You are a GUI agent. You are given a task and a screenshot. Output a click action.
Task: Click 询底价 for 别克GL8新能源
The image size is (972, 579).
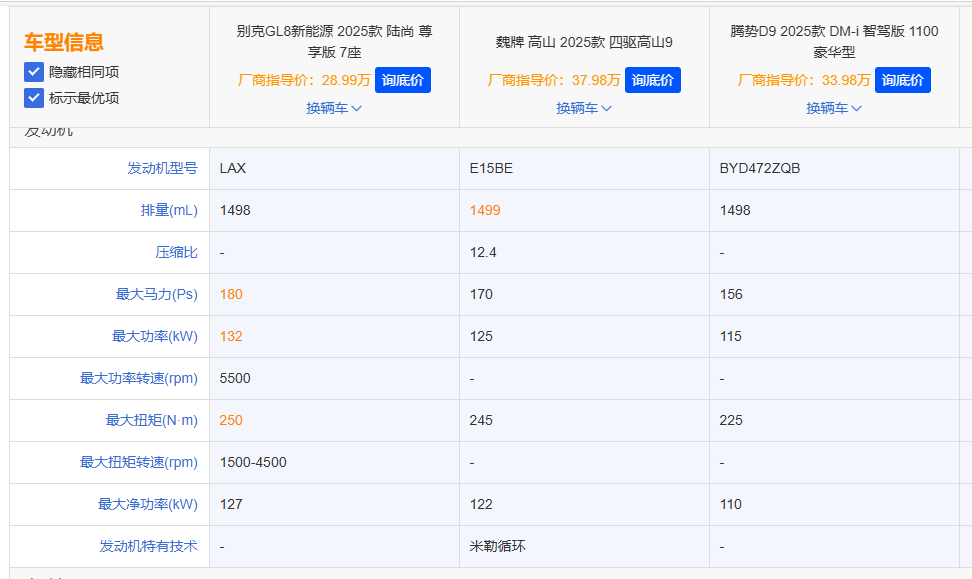pyautogui.click(x=403, y=80)
